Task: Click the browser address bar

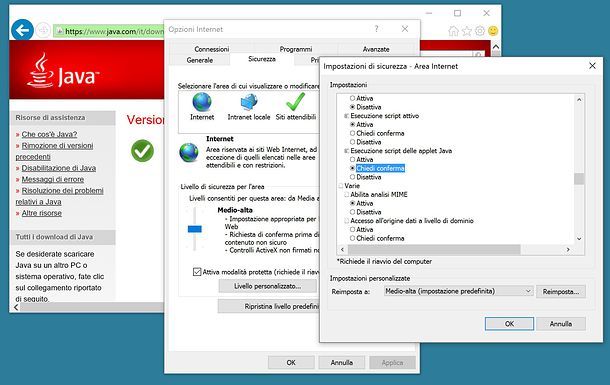Action: (109, 31)
